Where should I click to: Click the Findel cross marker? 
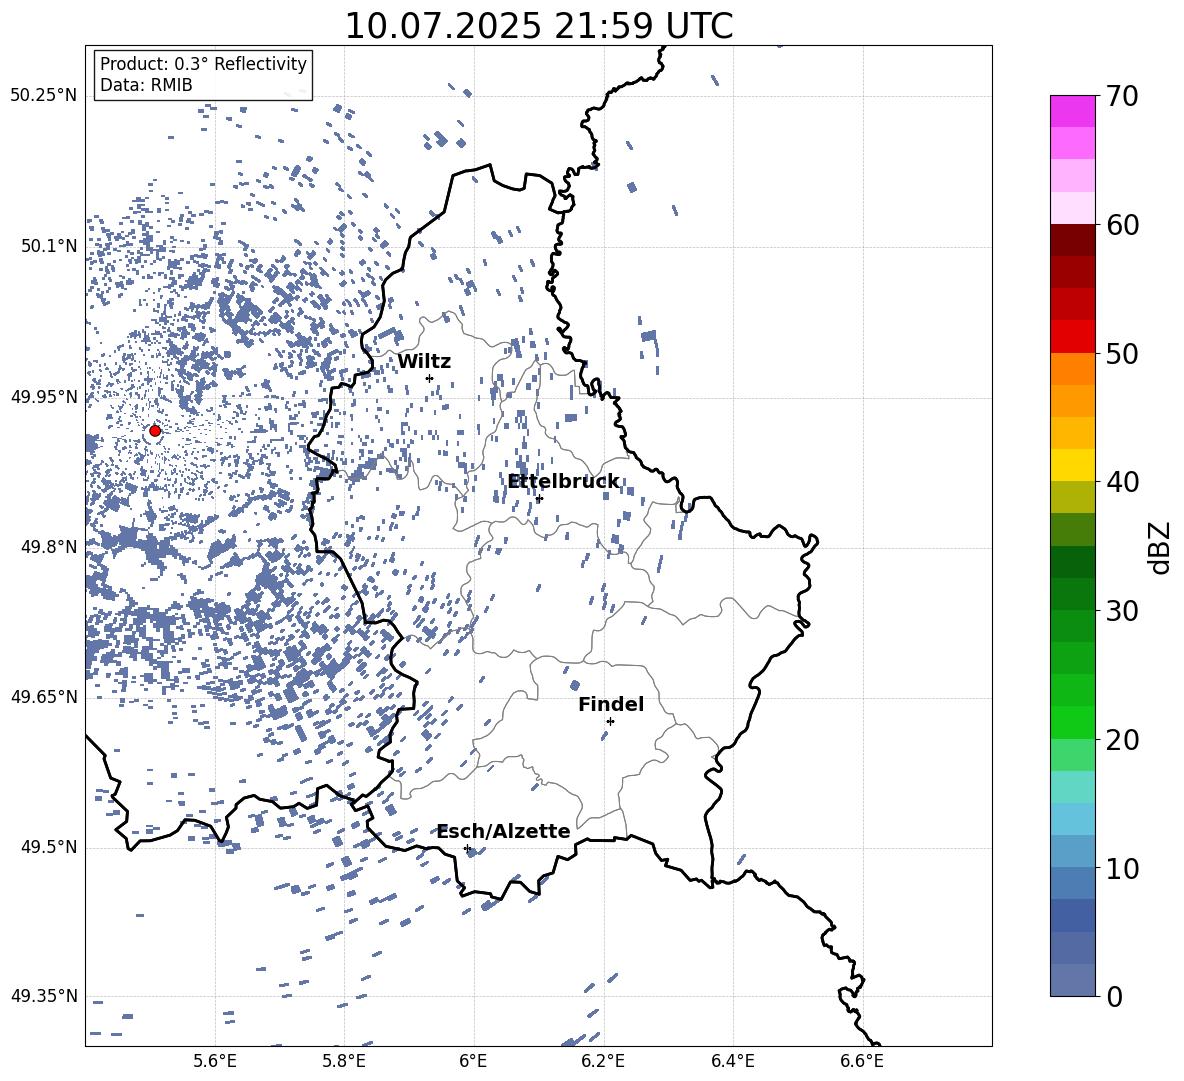610,722
